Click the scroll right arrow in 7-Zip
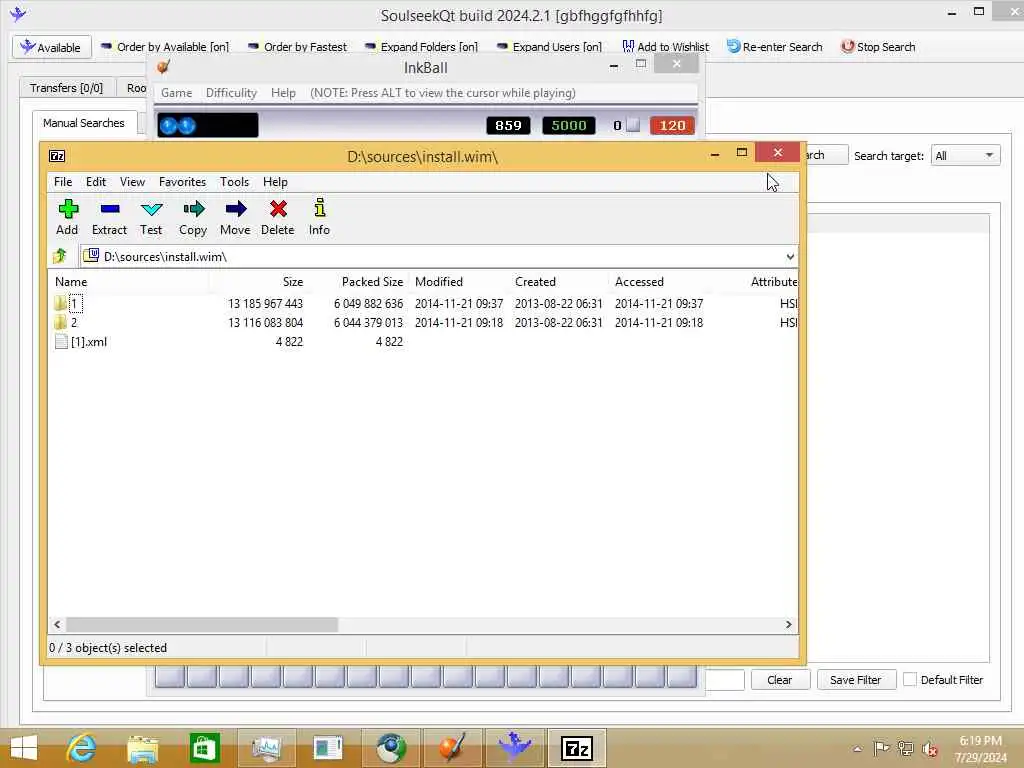1024x768 pixels. pyautogui.click(x=788, y=624)
